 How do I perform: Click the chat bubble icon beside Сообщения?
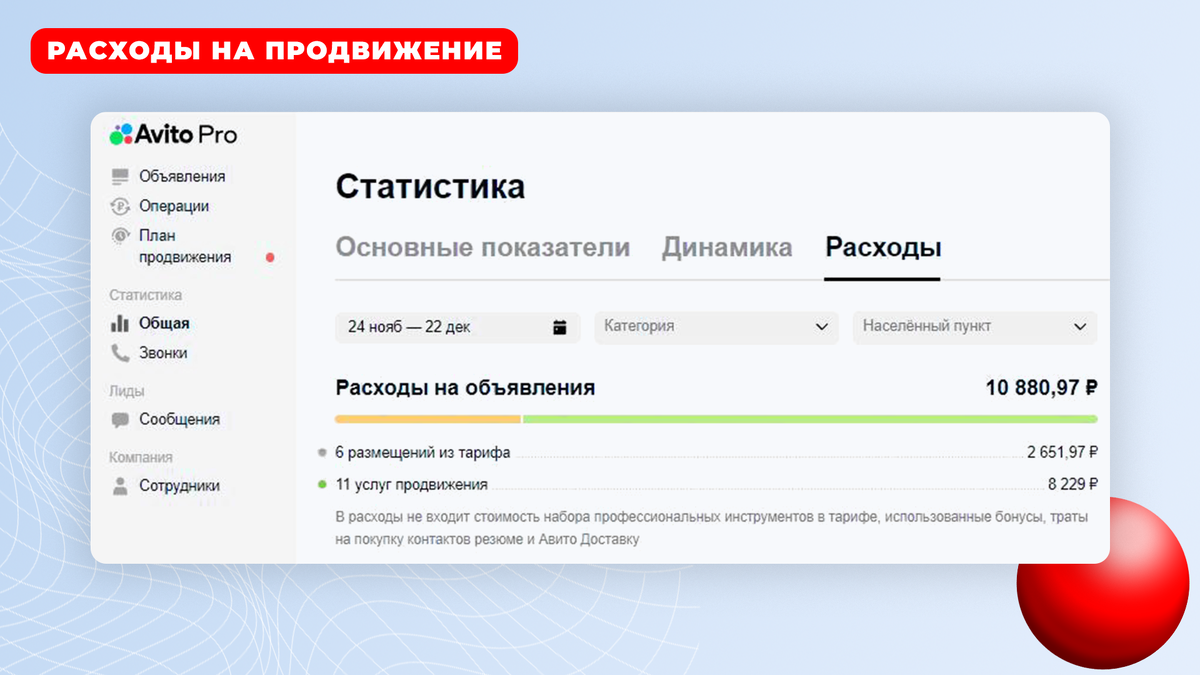click(x=120, y=420)
